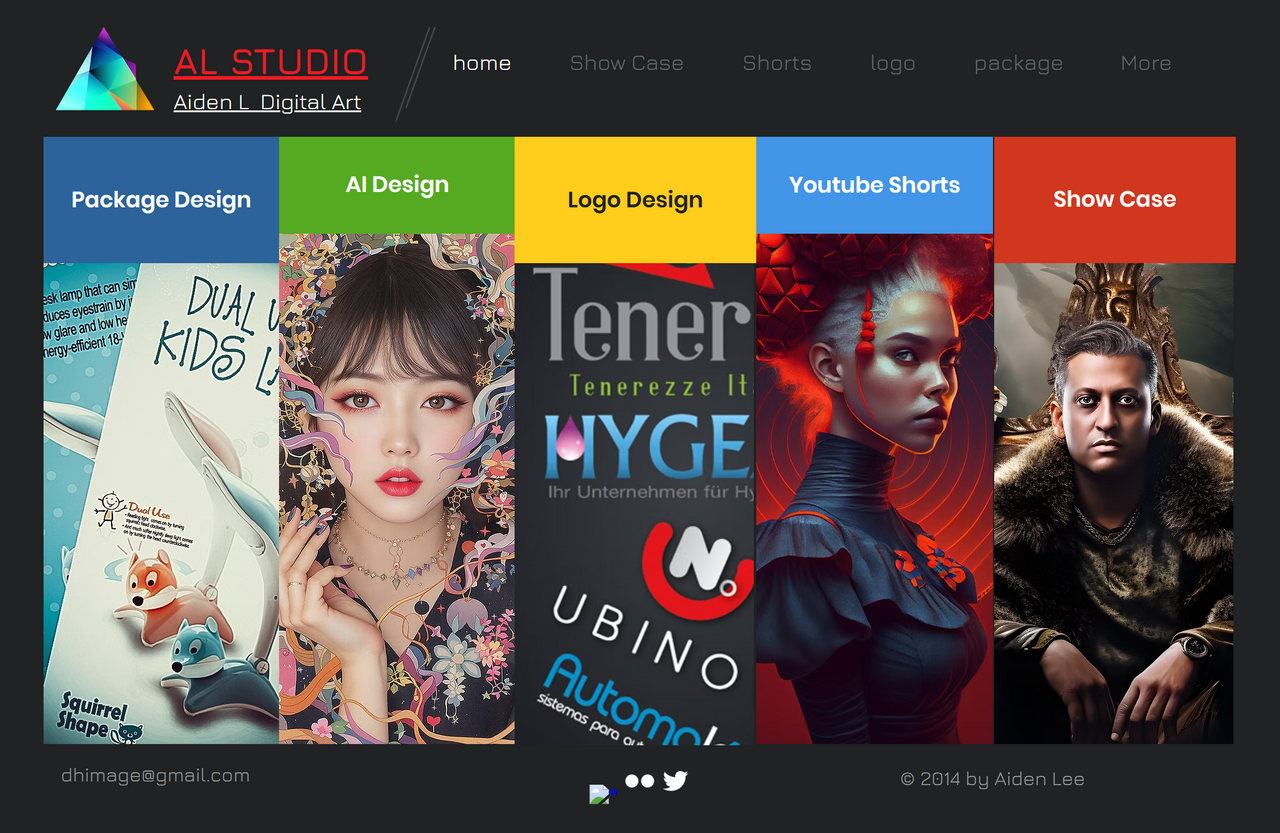Click Aiden L Digital Art subtitle link

point(267,102)
